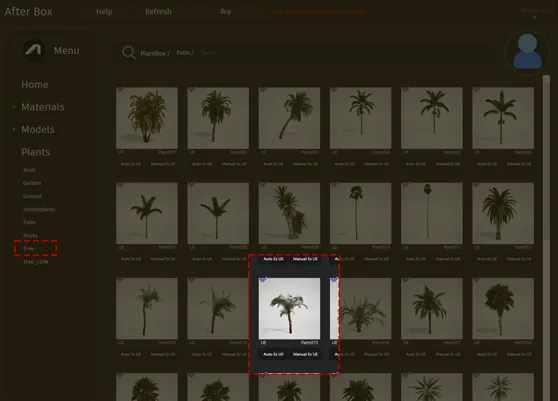Select the Palm012 date palm thumbnail
Screen dimensions: 558x401
(503, 213)
